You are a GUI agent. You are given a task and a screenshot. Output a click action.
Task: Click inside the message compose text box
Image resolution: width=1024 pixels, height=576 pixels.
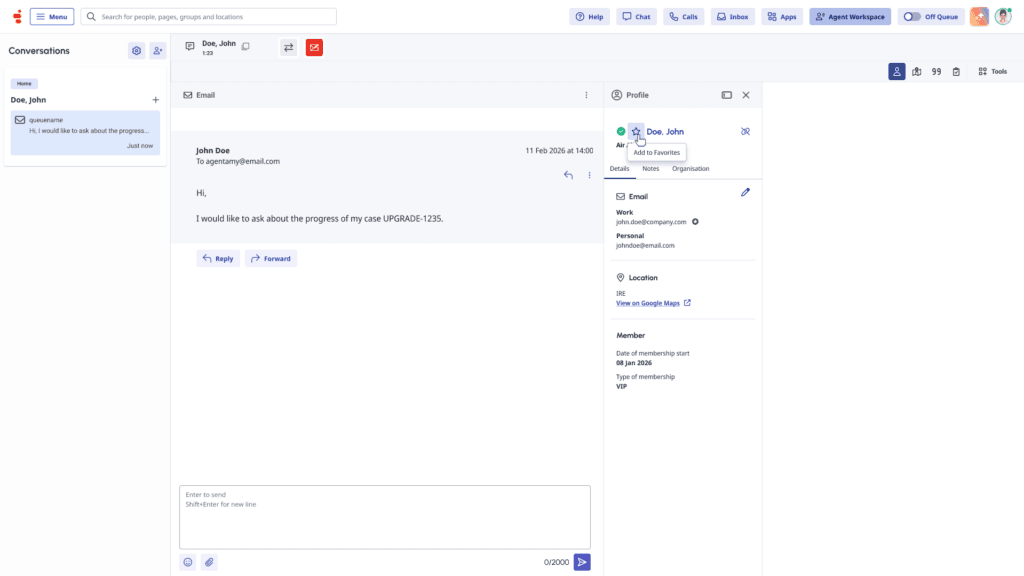tap(385, 517)
